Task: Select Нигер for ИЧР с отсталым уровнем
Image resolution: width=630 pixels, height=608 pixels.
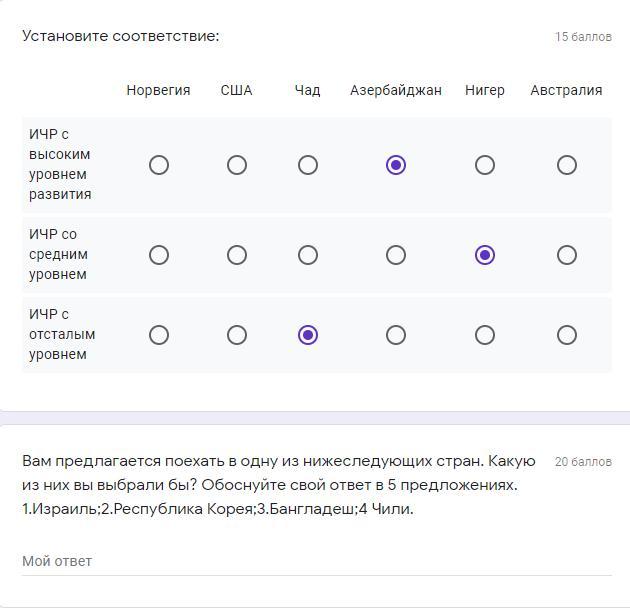Action: point(484,335)
